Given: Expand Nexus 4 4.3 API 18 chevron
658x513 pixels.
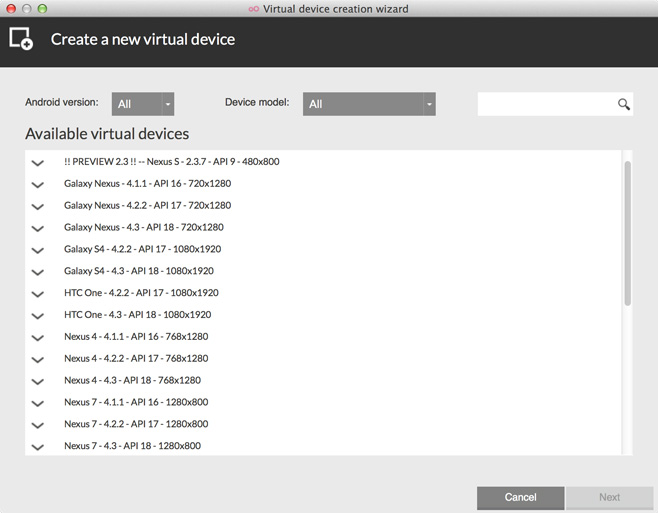Looking at the screenshot, I should pos(38,381).
